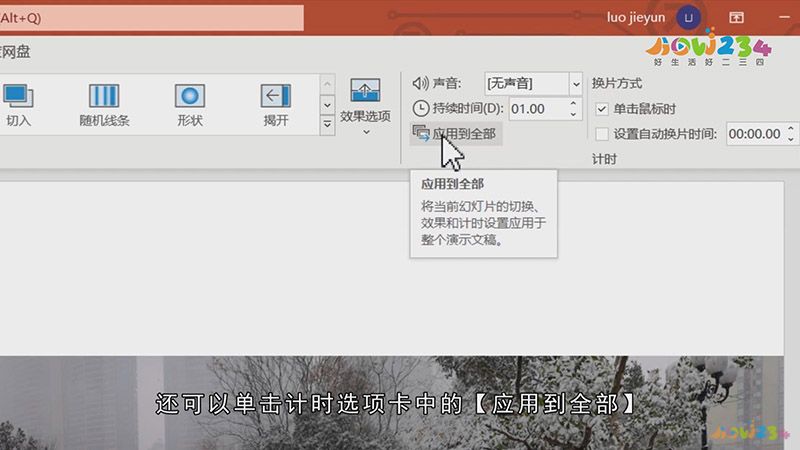The image size is (800, 450).
Task: Select the 随机线条 transition effect
Action: click(104, 105)
